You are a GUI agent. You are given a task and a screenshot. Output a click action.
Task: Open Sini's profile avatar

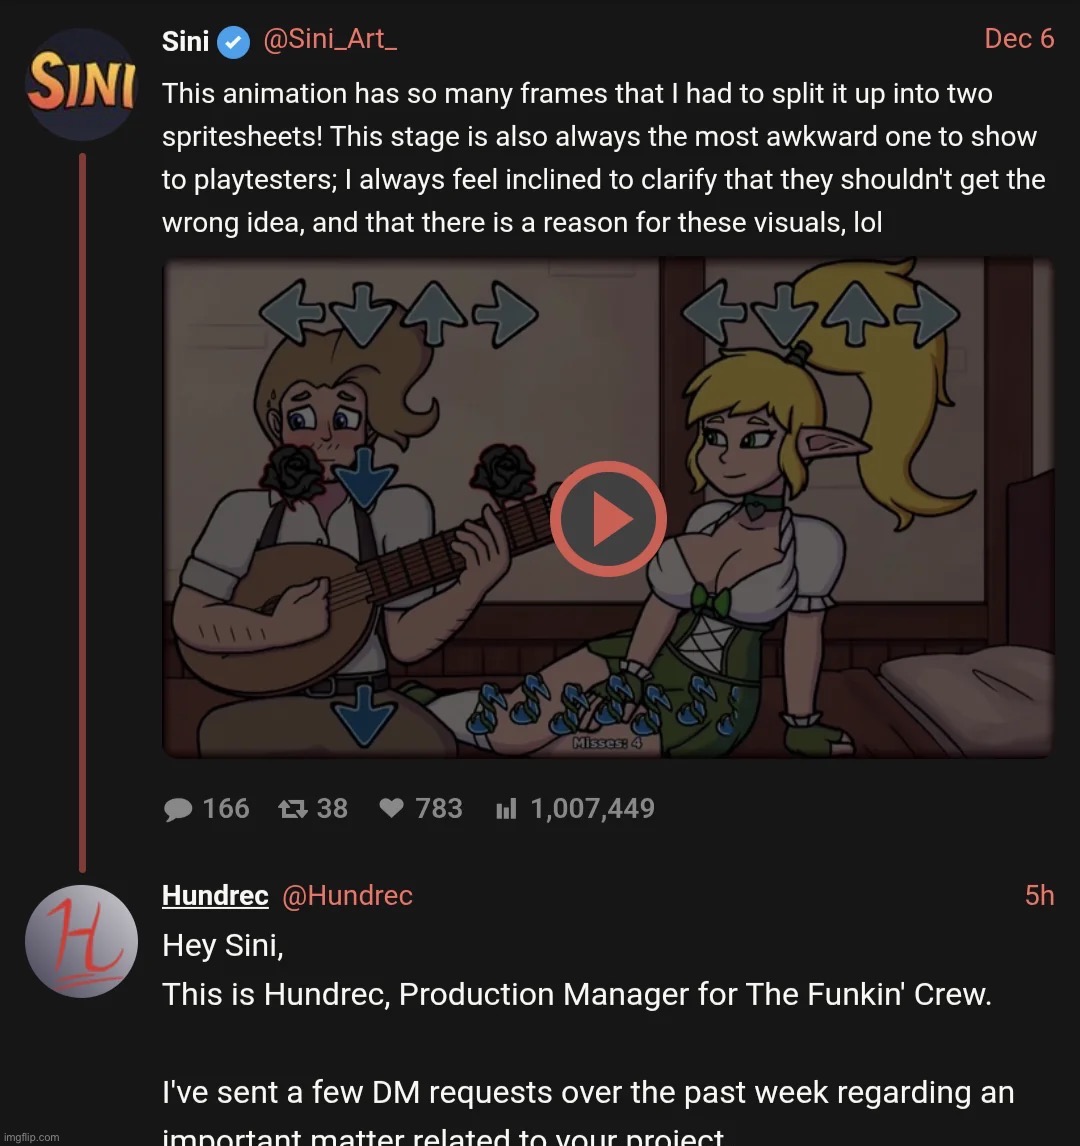[80, 84]
